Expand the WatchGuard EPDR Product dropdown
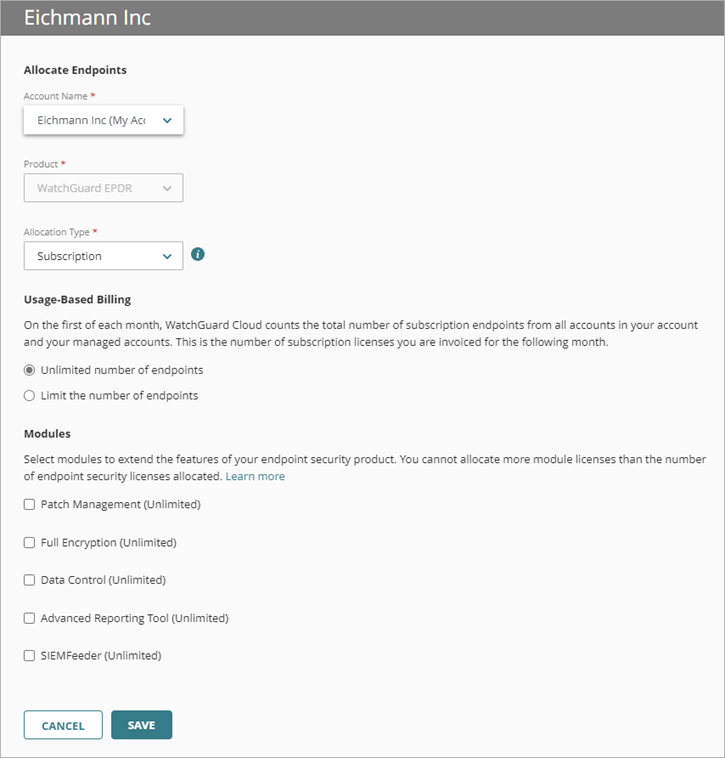The width and height of the screenshot is (725, 758). pos(104,188)
